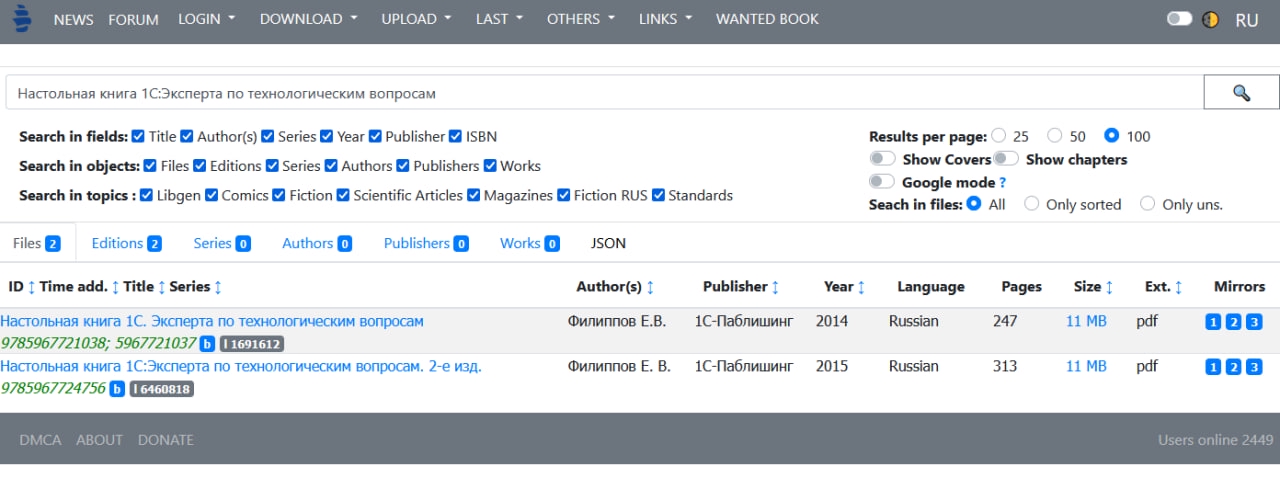1280x478 pixels.
Task: Click mirror 2 for the 2014 book
Action: click(x=1233, y=322)
